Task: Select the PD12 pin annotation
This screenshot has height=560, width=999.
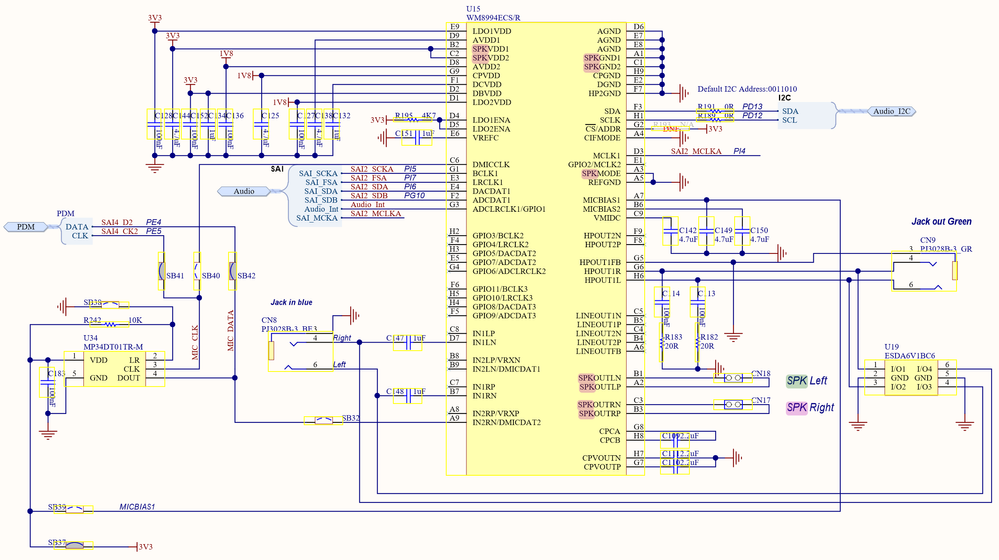Action: 752,115
